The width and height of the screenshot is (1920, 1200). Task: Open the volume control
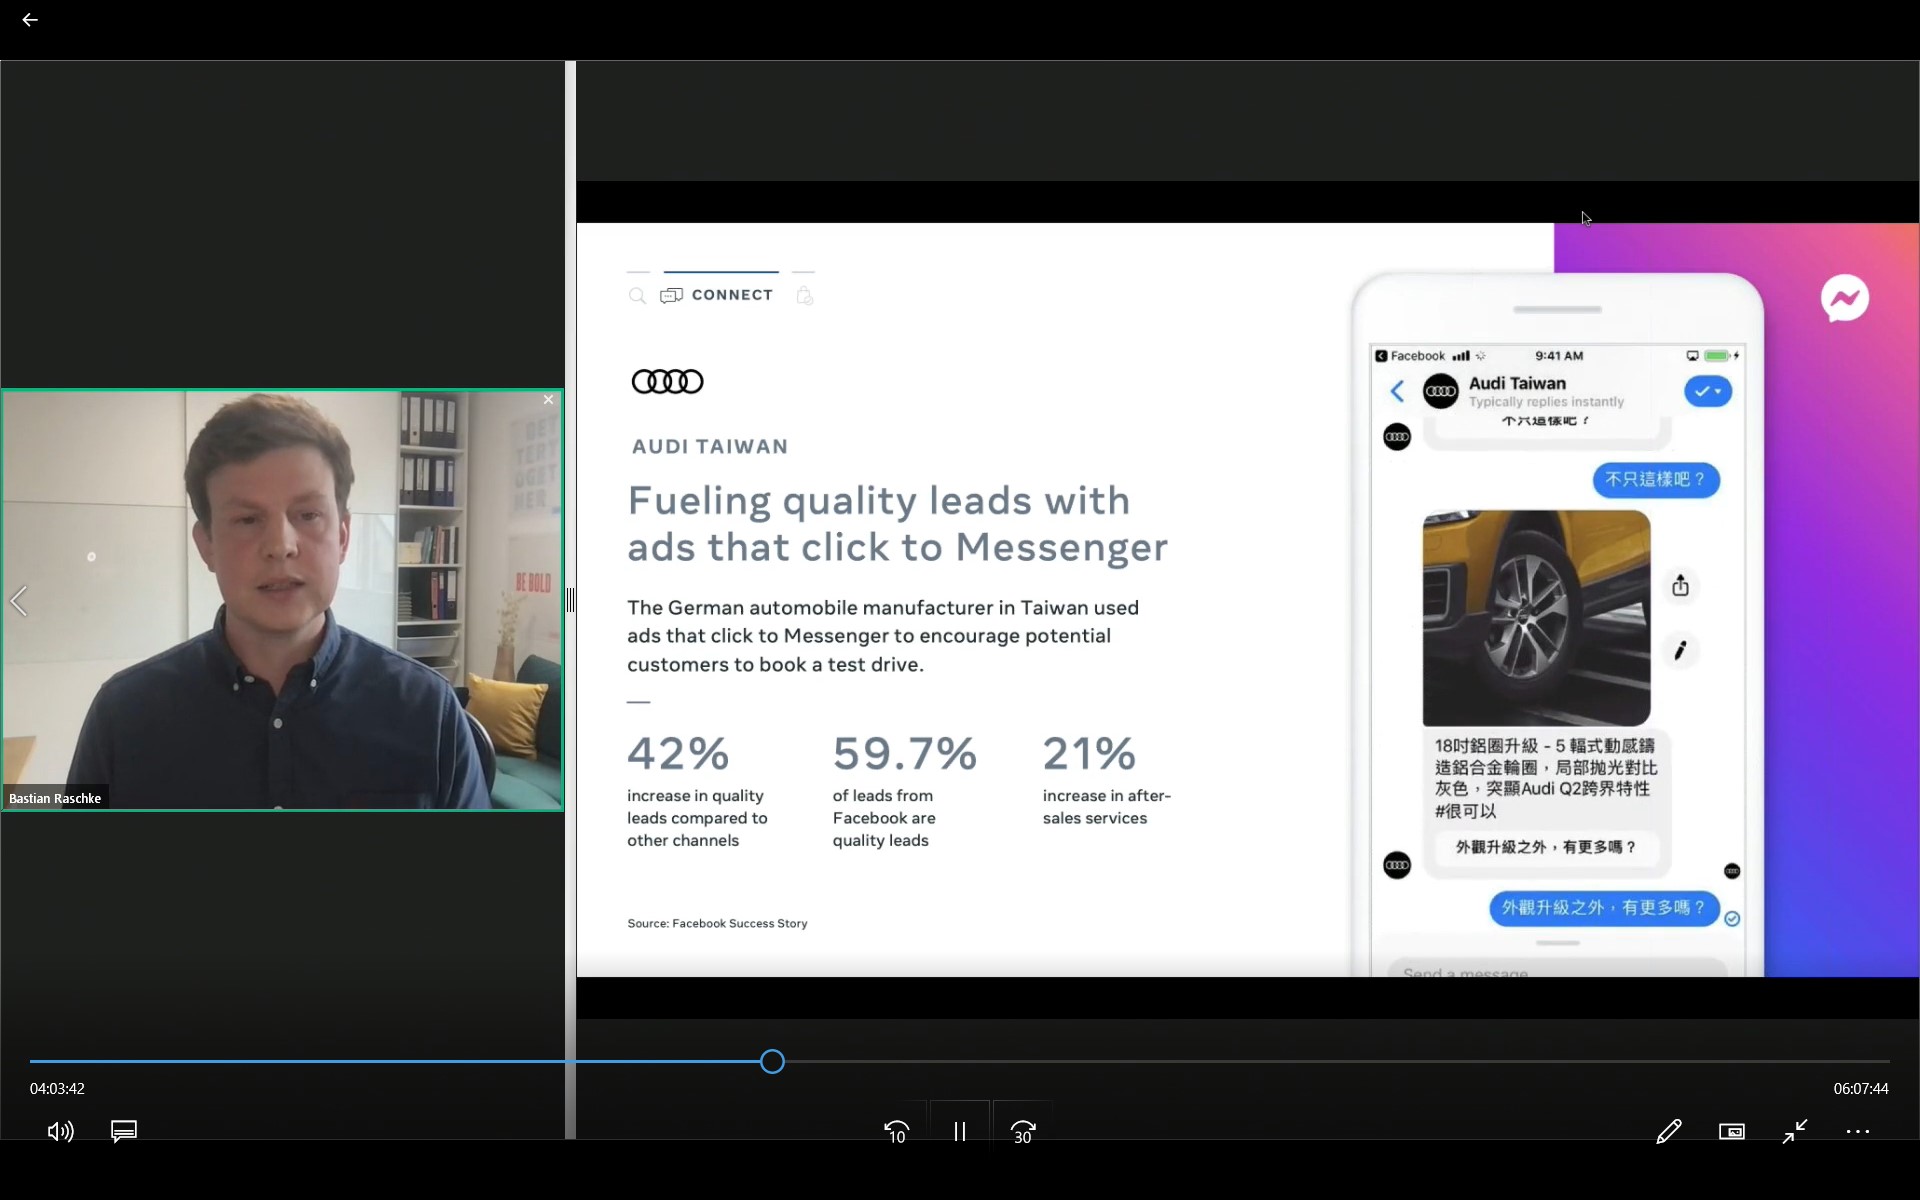click(60, 1131)
